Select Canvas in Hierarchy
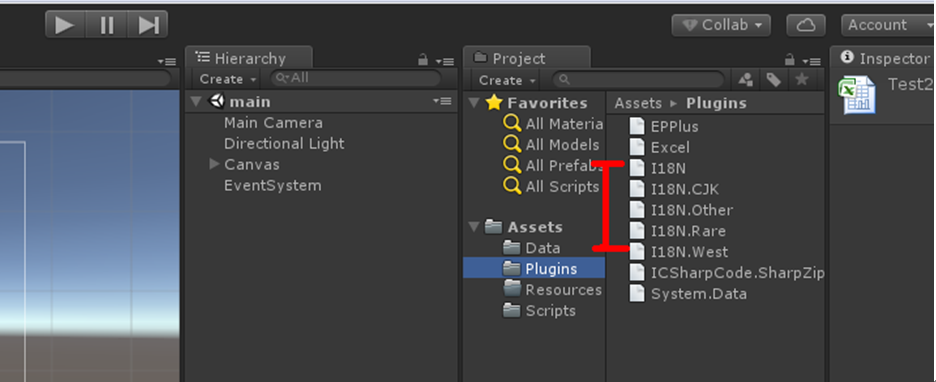This screenshot has width=936, height=382. click(252, 164)
